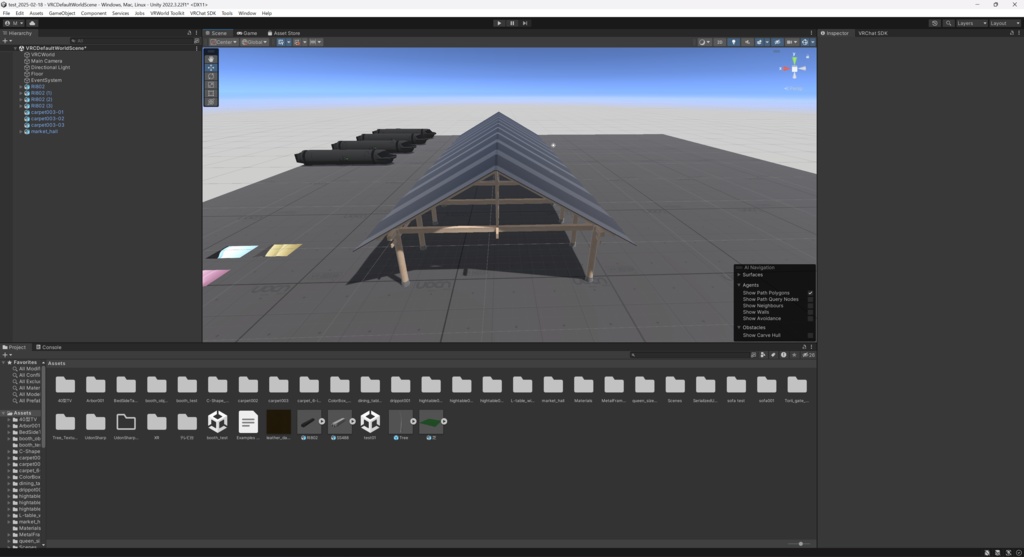1024x557 pixels.
Task: Open cloud services icon
Action: [x=32, y=23]
